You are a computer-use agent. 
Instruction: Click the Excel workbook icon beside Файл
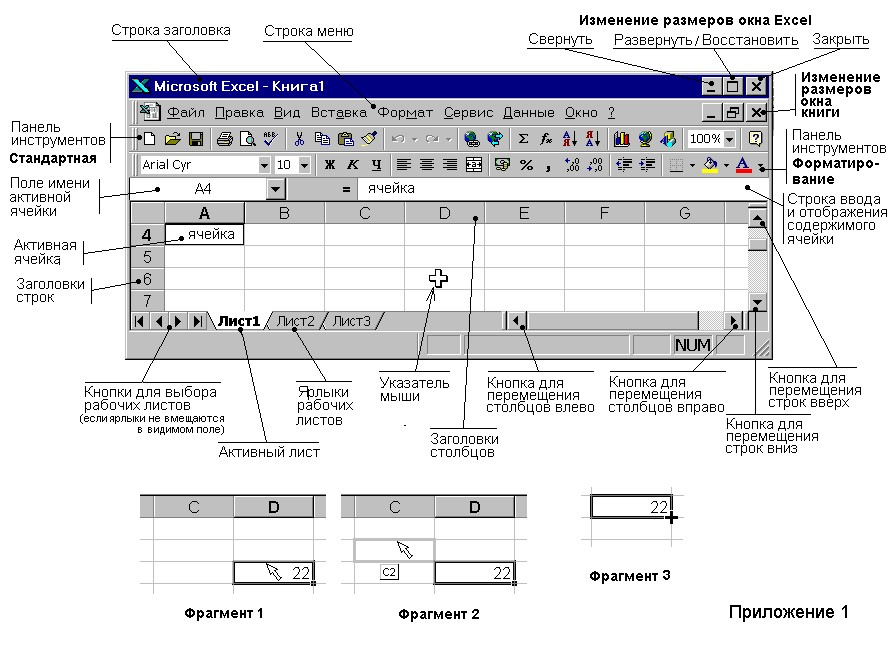(x=150, y=111)
